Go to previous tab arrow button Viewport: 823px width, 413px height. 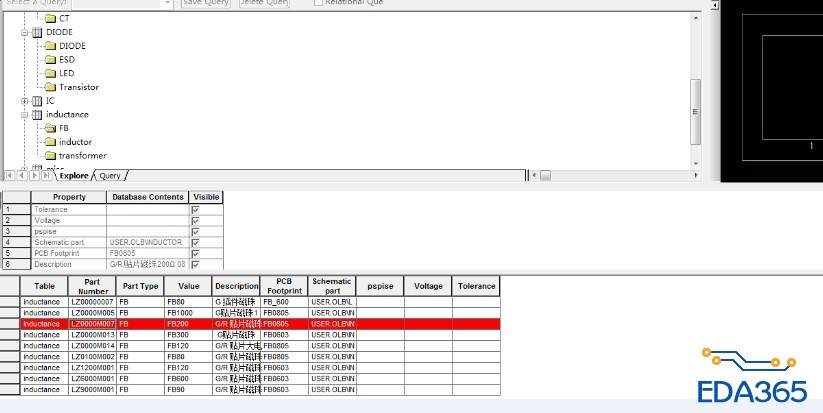(x=22, y=175)
